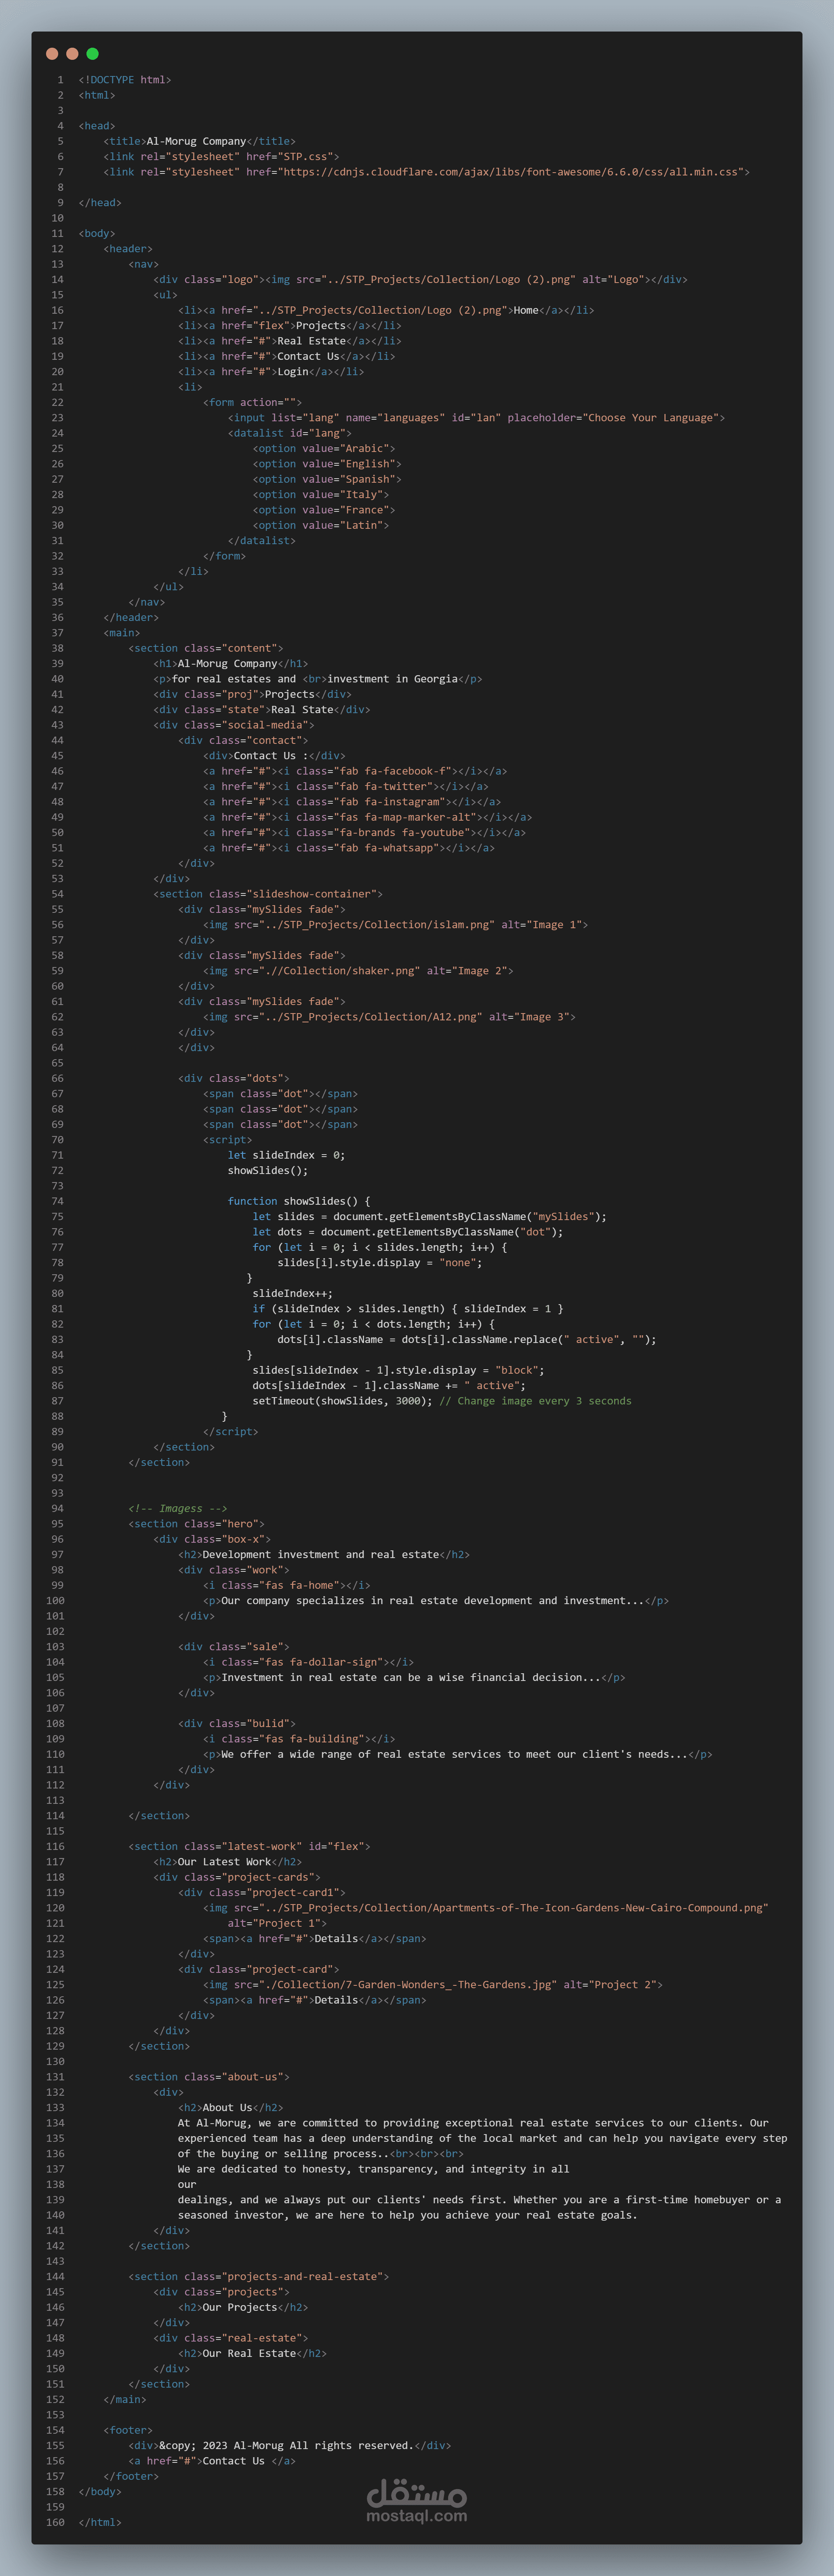Click the 'Development investment and real estate' heading

[x=321, y=1555]
